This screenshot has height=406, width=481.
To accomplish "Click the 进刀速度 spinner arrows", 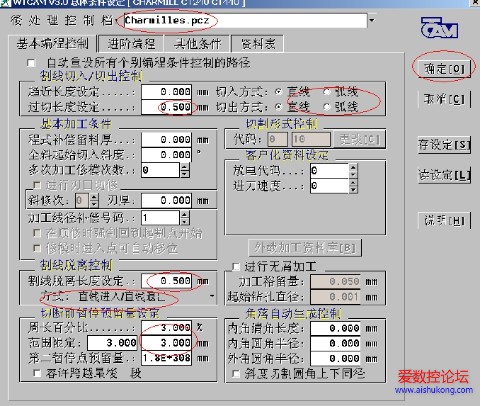I will pyautogui.click(x=353, y=186).
